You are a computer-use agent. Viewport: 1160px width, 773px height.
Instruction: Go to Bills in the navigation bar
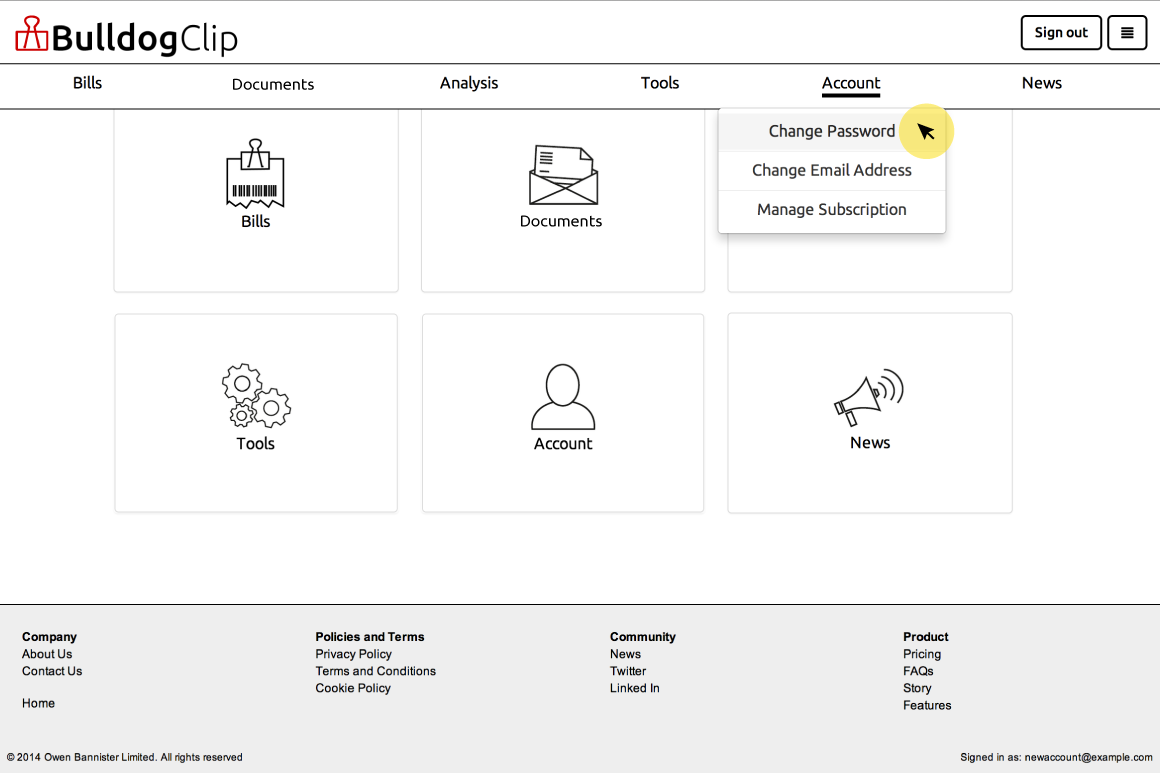pos(87,84)
